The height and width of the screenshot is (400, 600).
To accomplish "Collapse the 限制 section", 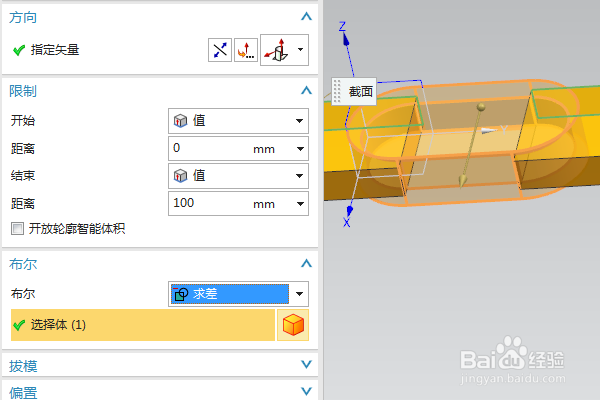I will pos(306,90).
